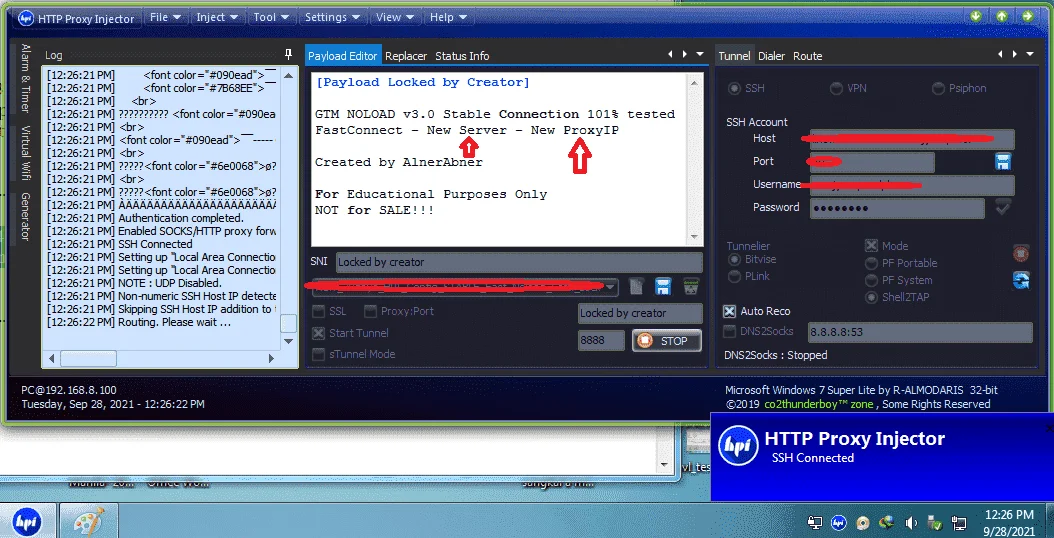The width and height of the screenshot is (1054, 538).
Task: Open the Tunnel panel tab list arrow
Action: pyautogui.click(x=1030, y=54)
